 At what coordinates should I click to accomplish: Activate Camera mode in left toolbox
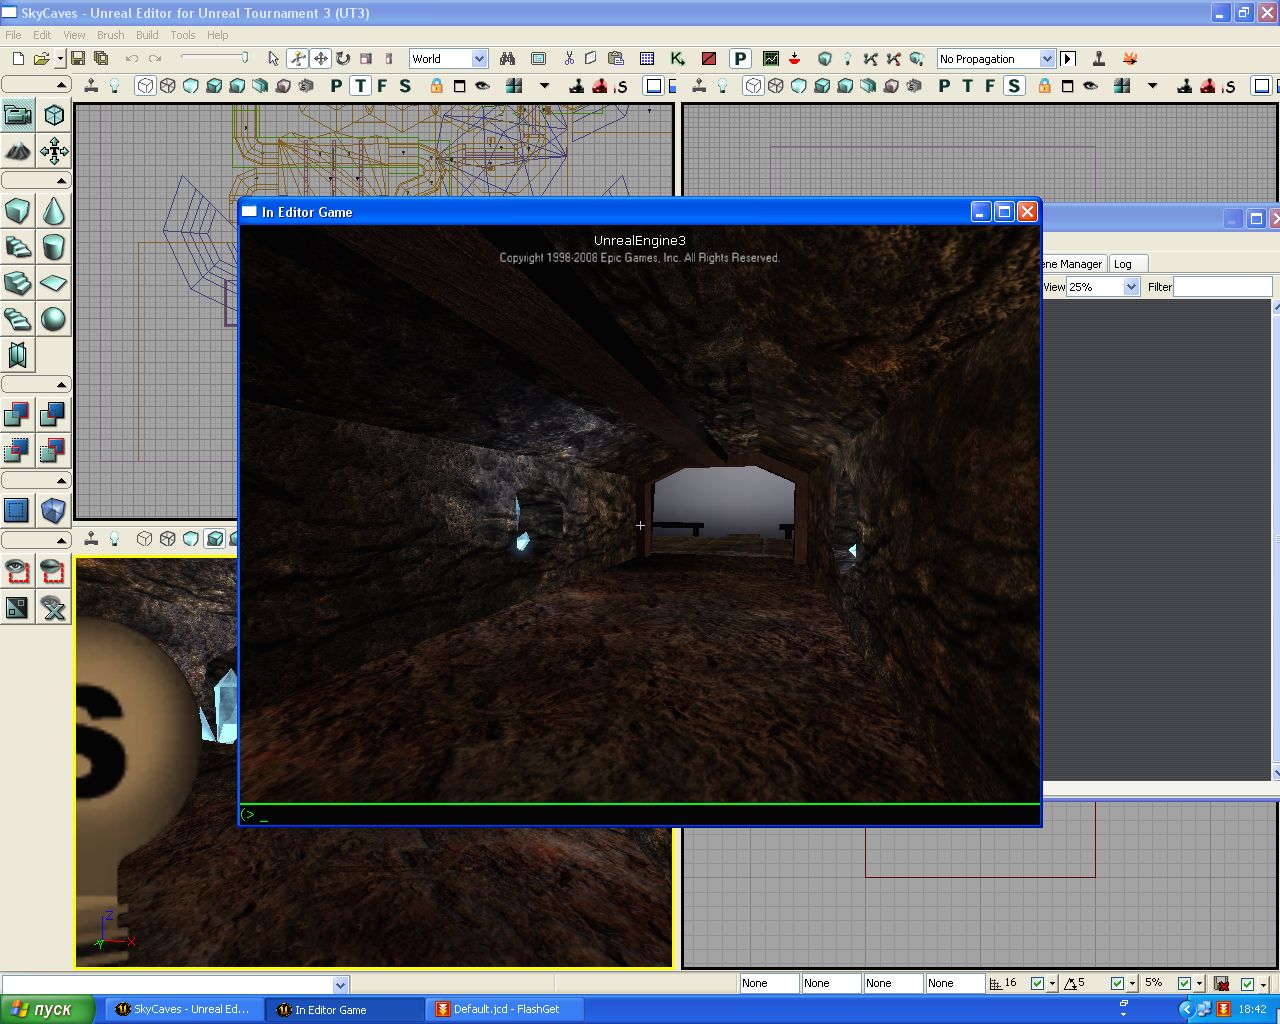(17, 115)
